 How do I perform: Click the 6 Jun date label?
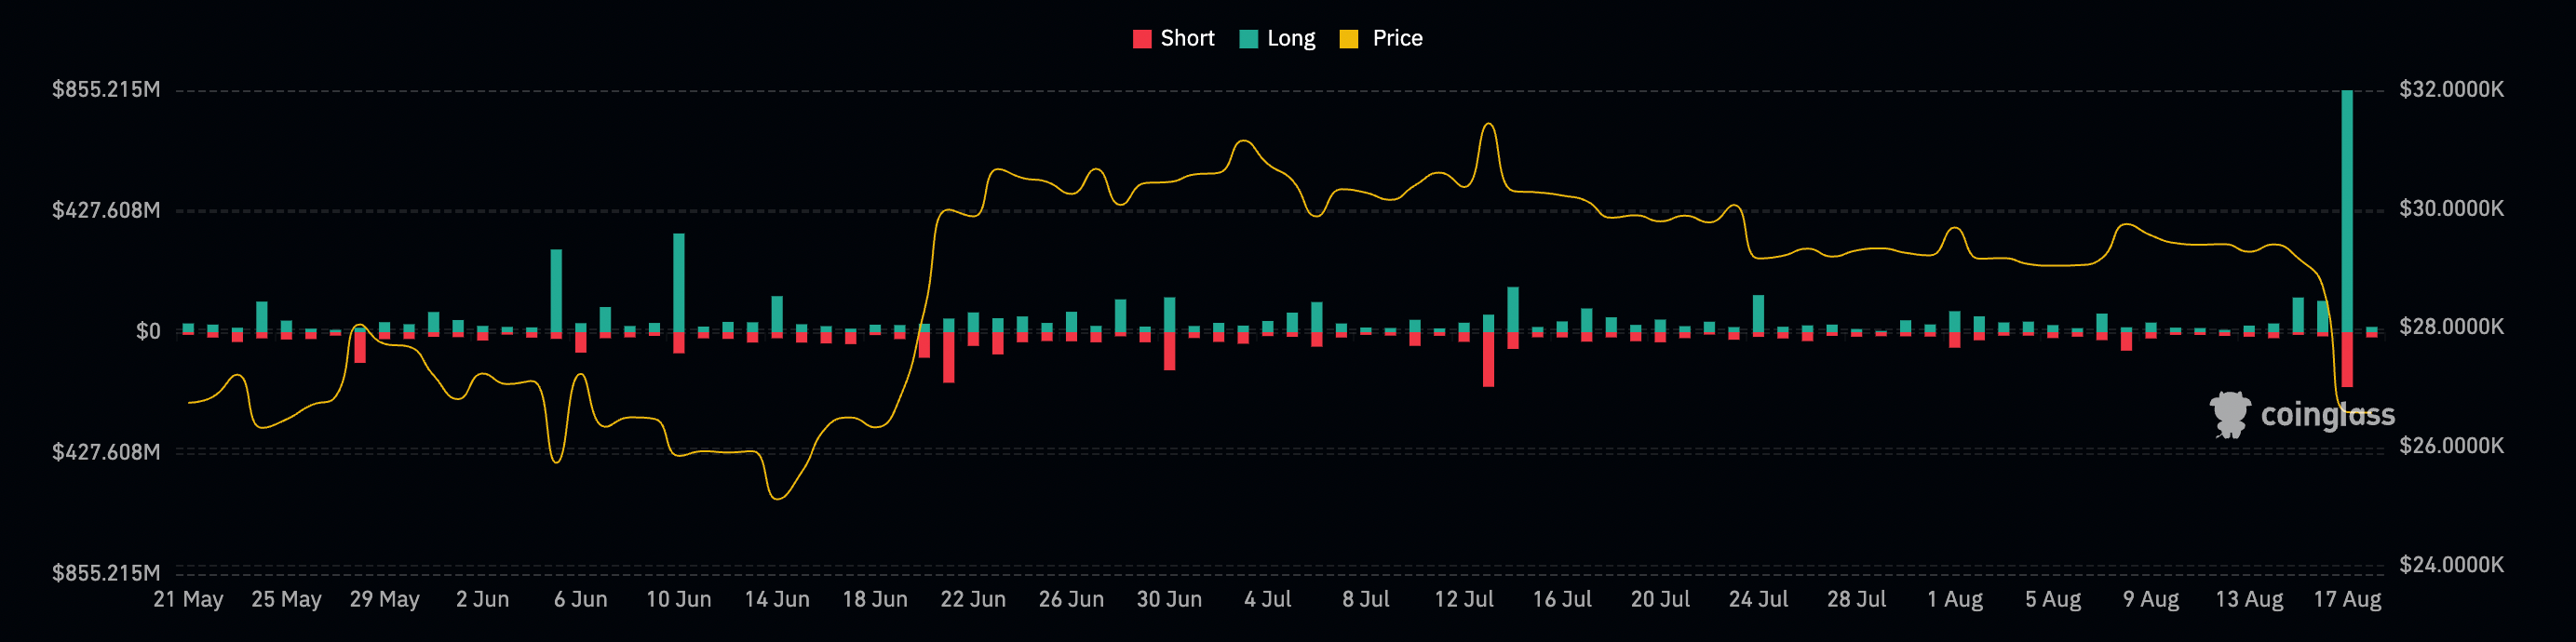(x=581, y=599)
